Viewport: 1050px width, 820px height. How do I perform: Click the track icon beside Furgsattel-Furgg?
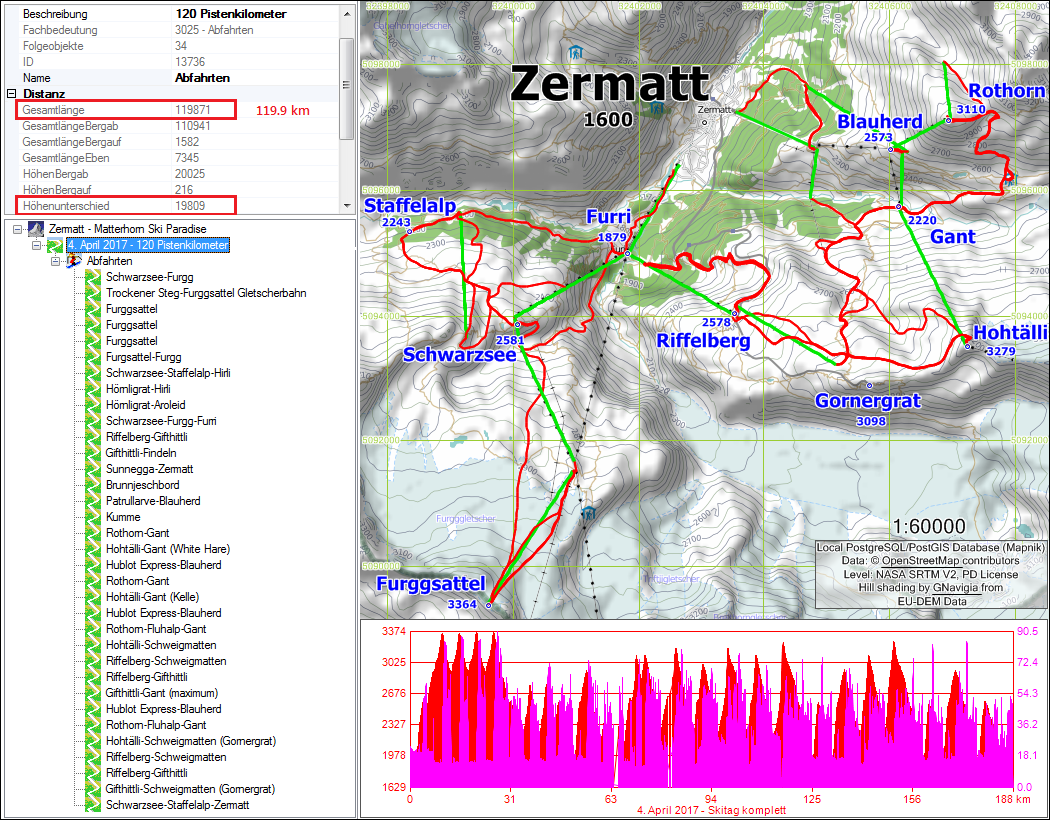pyautogui.click(x=92, y=357)
